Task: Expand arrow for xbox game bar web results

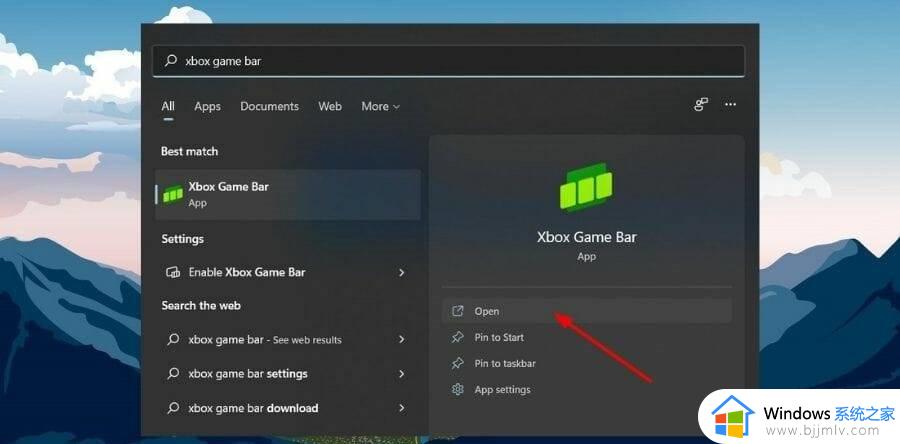Action: (x=402, y=340)
